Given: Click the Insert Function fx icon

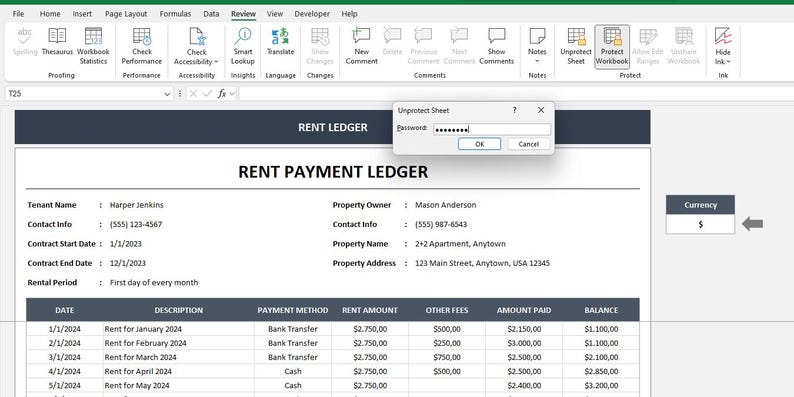Looking at the screenshot, I should coord(222,94).
